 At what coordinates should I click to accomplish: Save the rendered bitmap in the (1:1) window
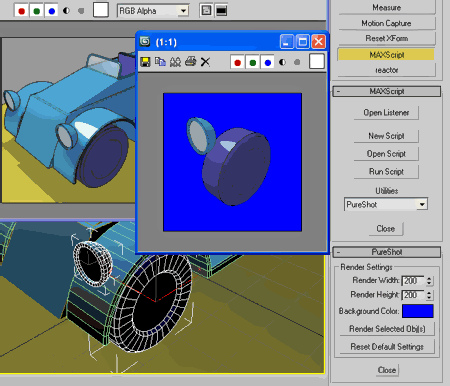(145, 62)
